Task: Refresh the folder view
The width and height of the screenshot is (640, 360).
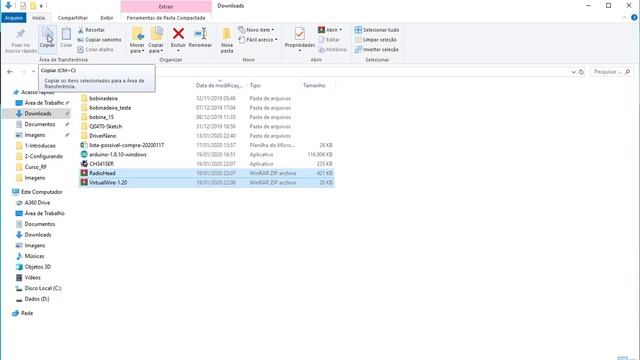Action: 582,72
